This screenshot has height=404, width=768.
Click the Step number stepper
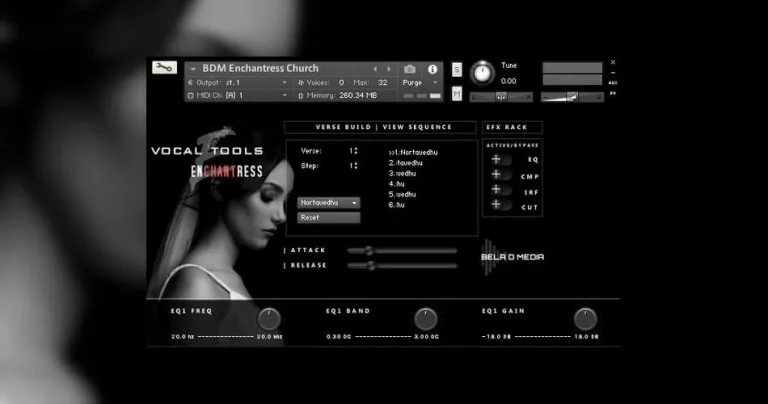tap(354, 166)
